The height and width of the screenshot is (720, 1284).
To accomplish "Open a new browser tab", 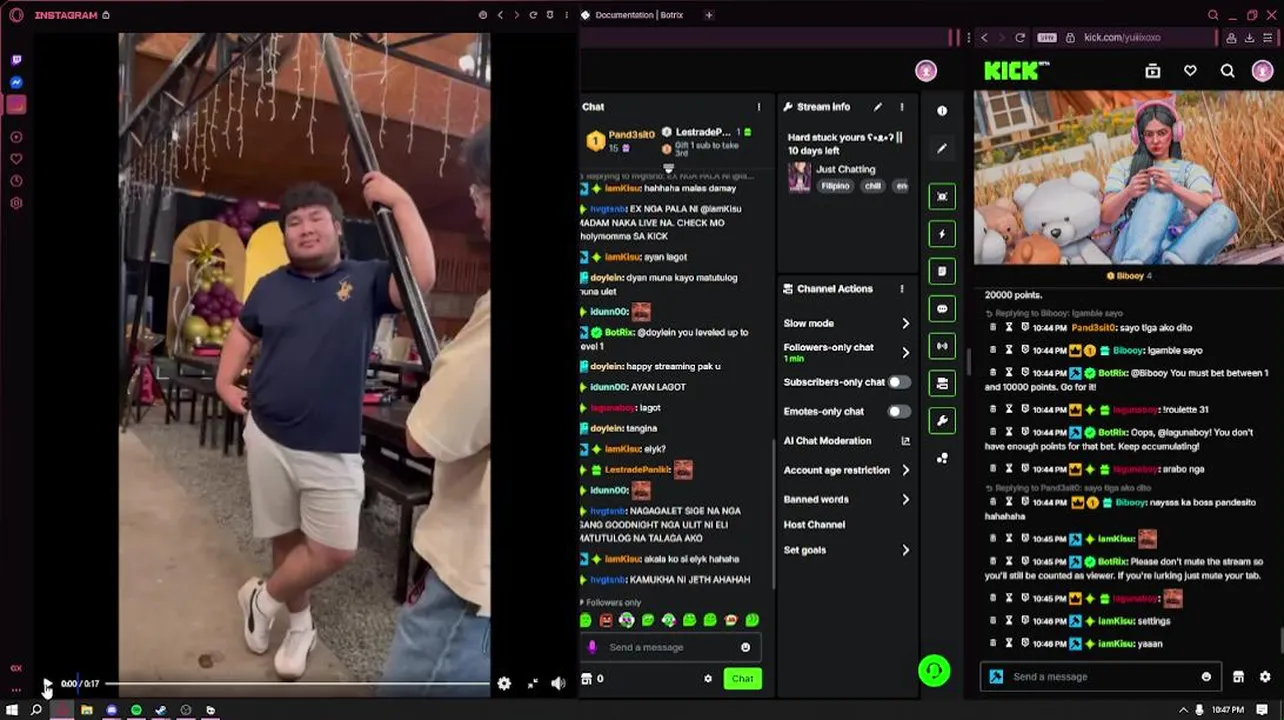I will tap(709, 15).
